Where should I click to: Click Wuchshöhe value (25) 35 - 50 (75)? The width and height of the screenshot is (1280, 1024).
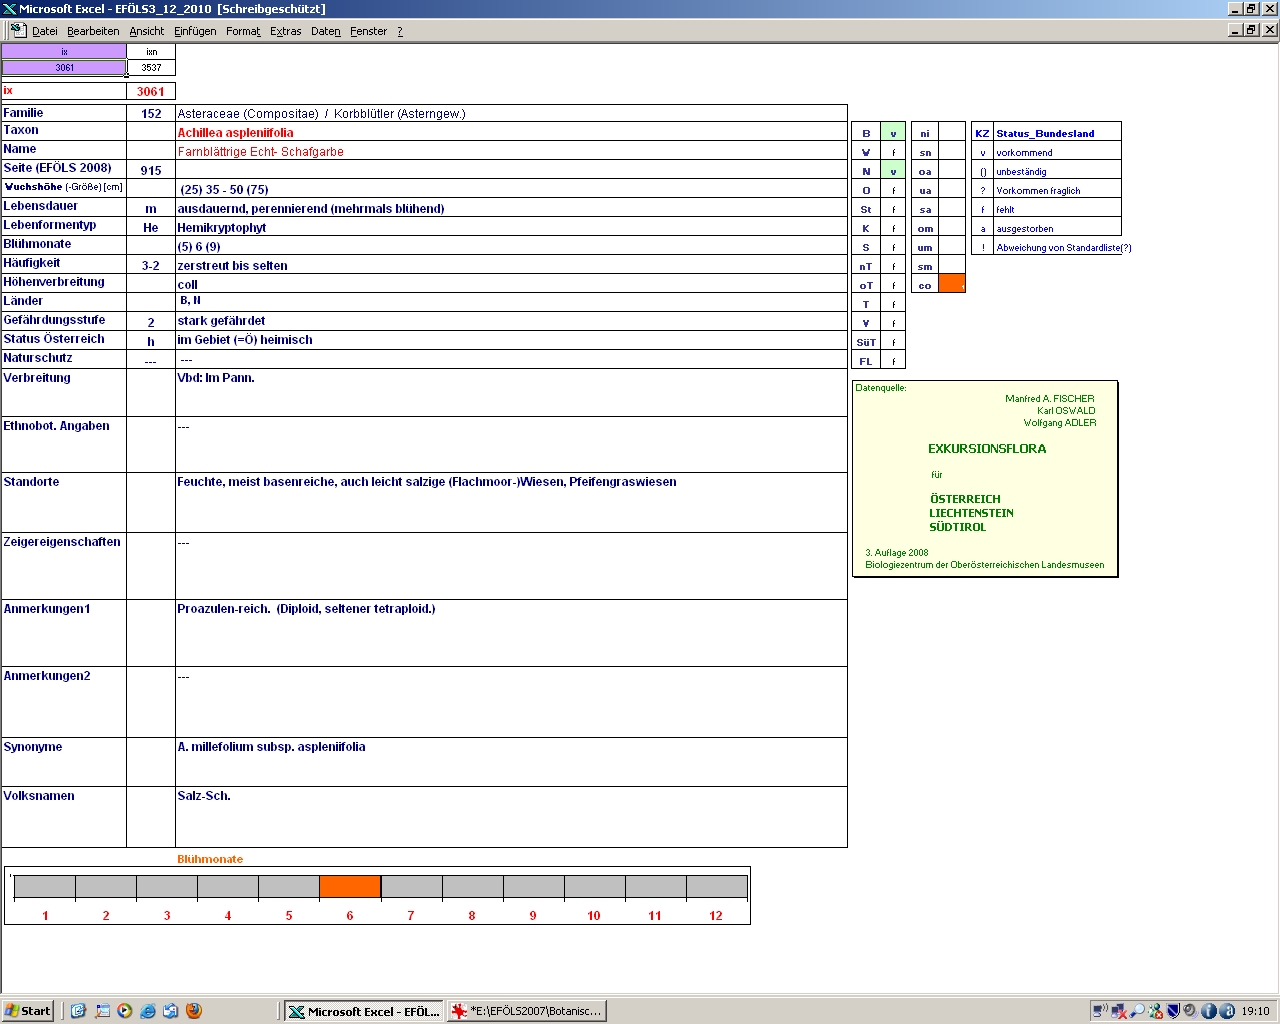(x=224, y=190)
